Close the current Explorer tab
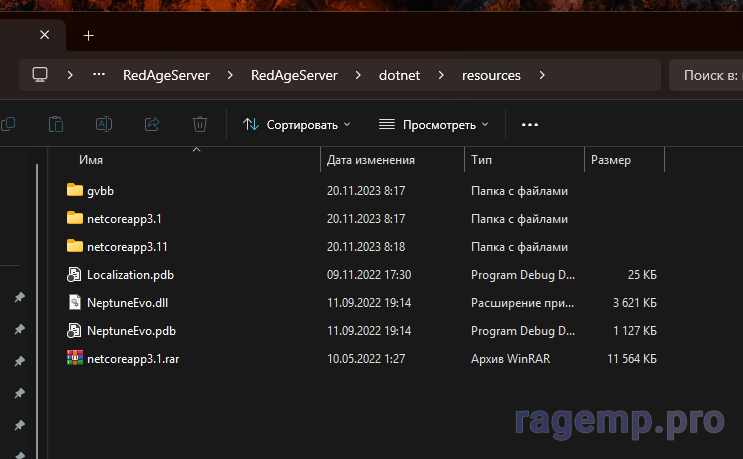The width and height of the screenshot is (743, 459). coord(44,35)
